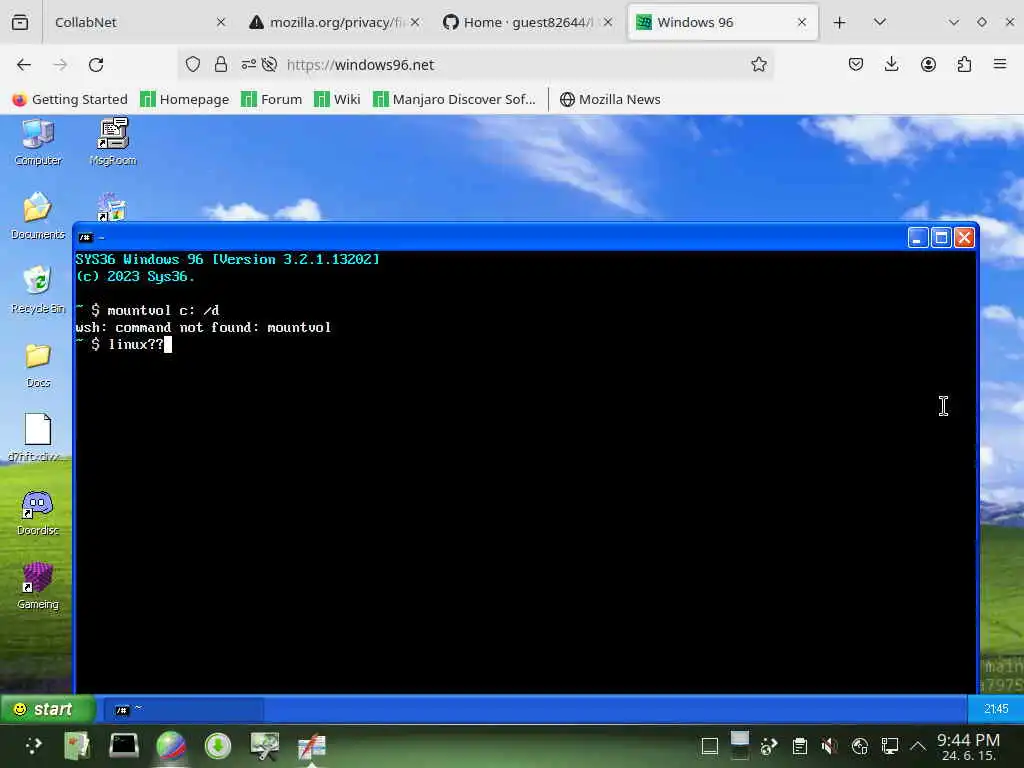The height and width of the screenshot is (768, 1024).
Task: Show hidden system tray icons
Action: [x=918, y=746]
